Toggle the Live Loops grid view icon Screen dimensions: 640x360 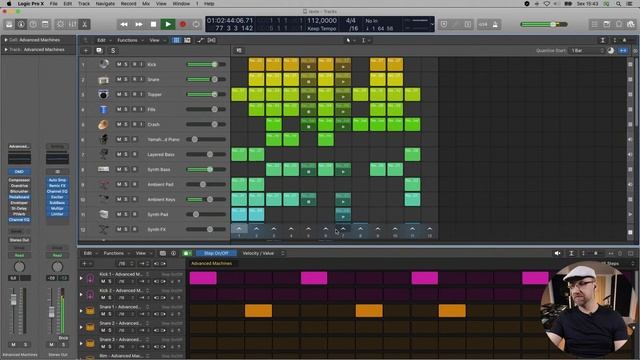[x=176, y=40]
